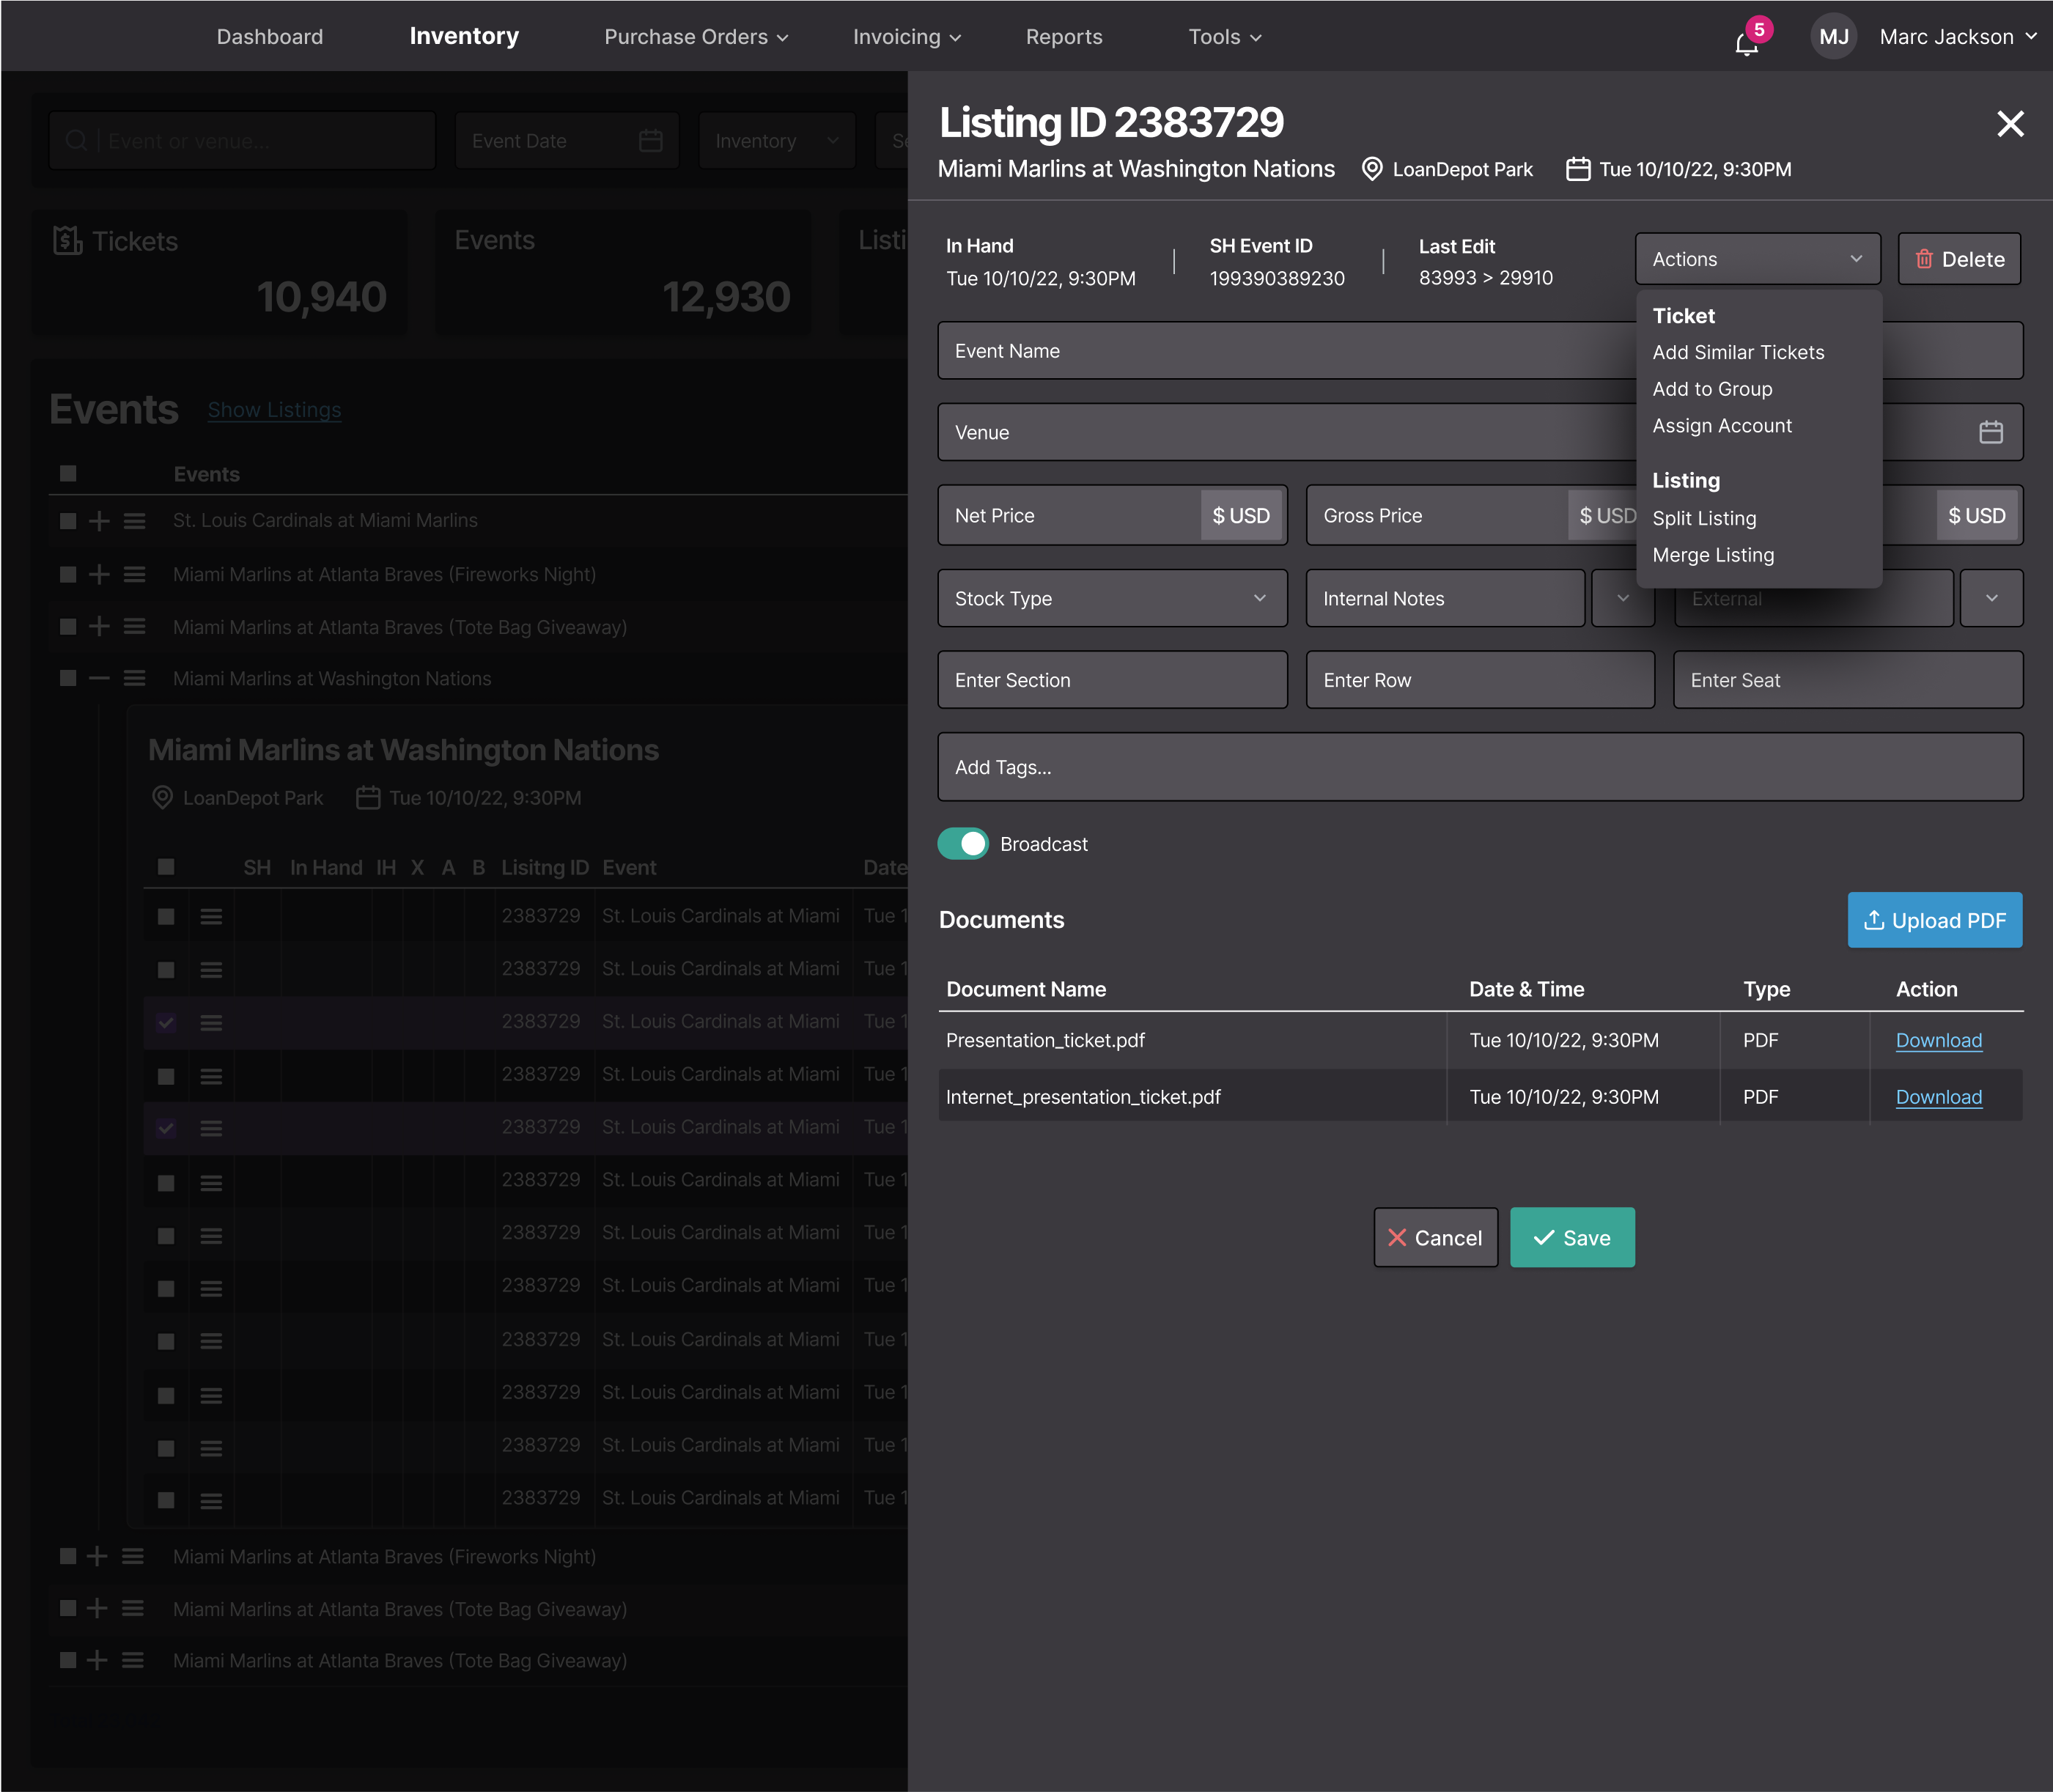Click the trash Delete button
The width and height of the screenshot is (2053, 1792).
point(1959,259)
